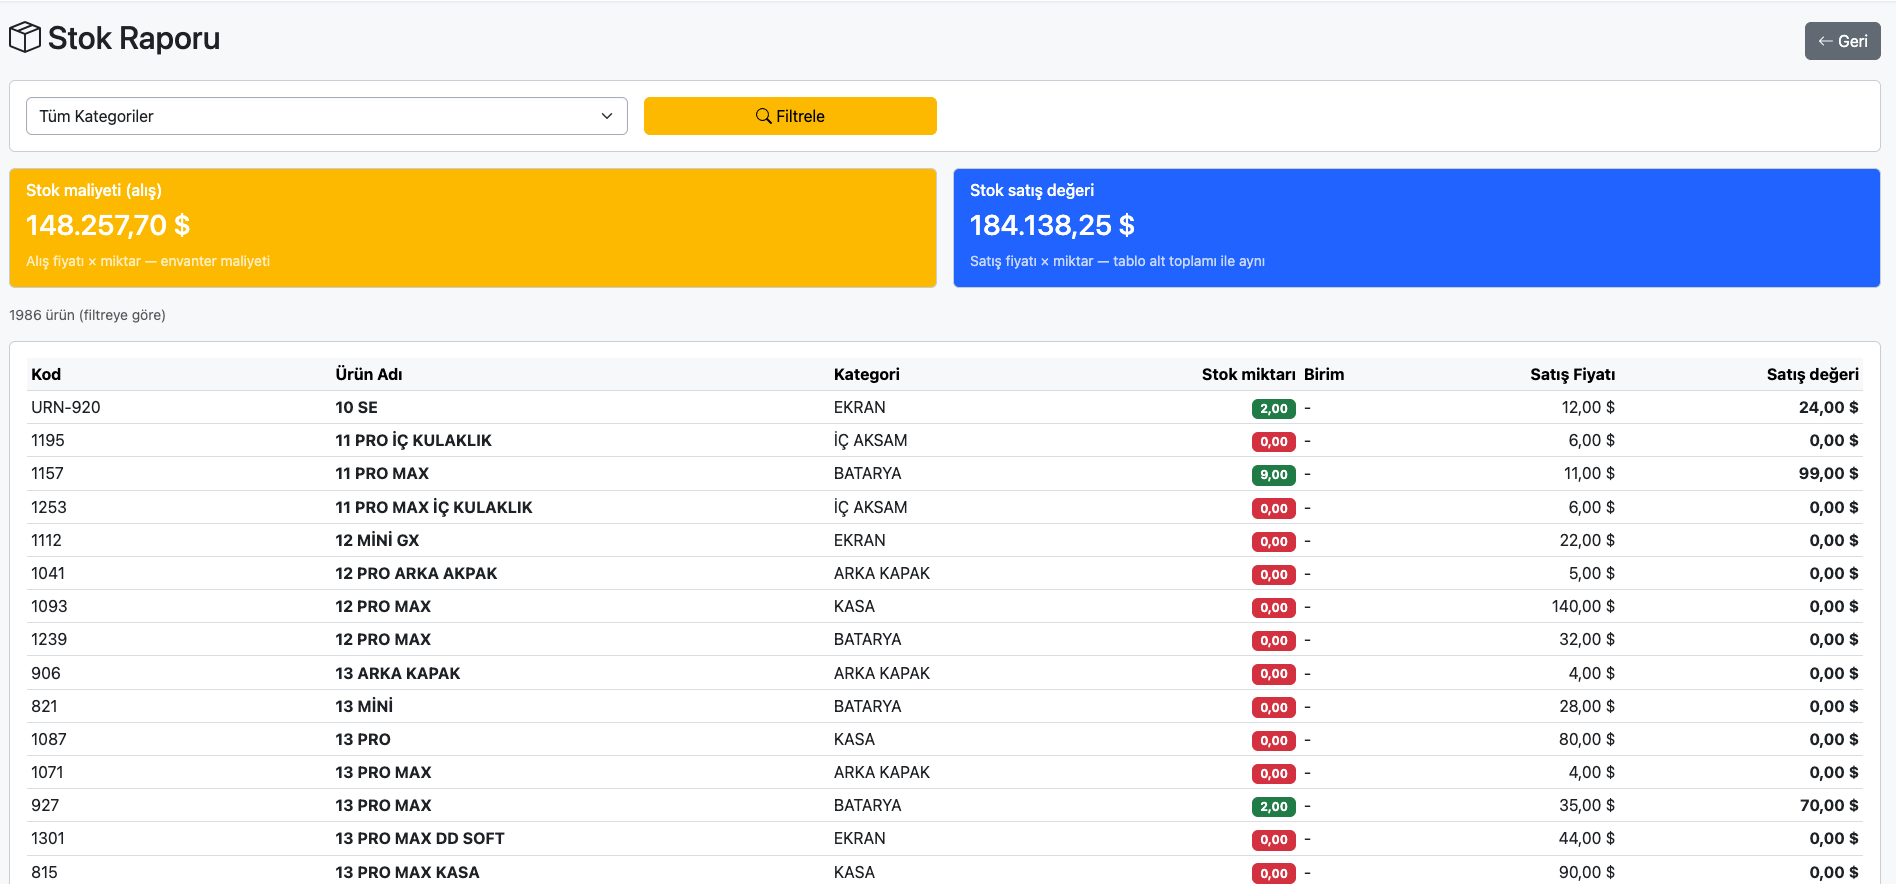The image size is (1896, 884).
Task: Click code 927 cell
Action: click(45, 805)
